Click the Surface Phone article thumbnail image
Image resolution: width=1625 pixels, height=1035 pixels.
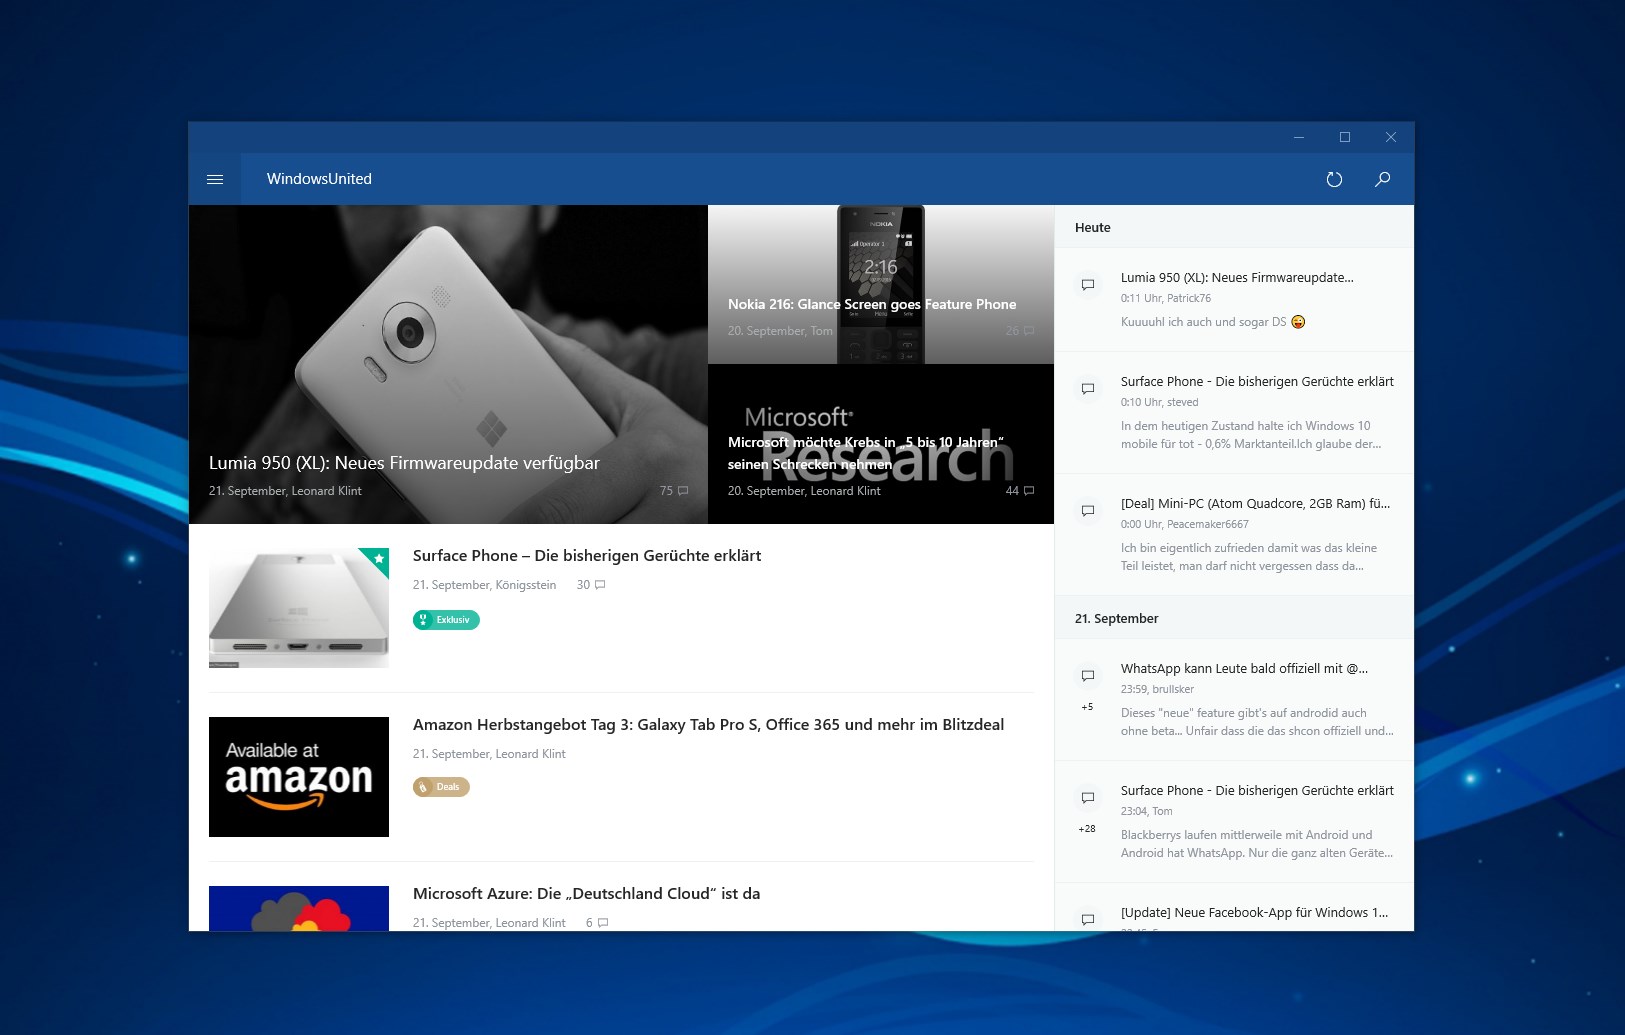pyautogui.click(x=299, y=608)
